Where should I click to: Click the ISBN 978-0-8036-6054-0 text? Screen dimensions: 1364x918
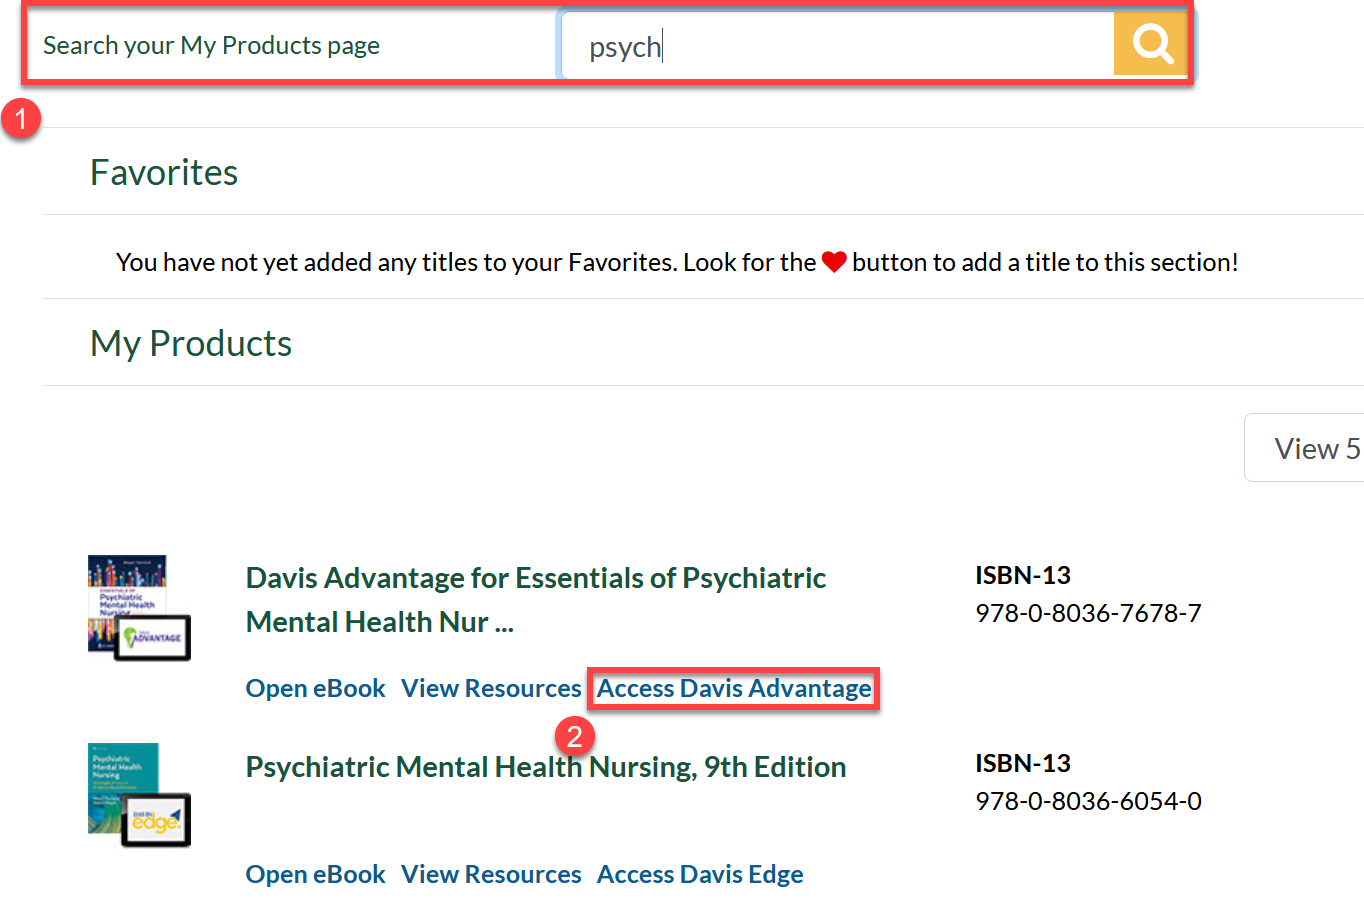pyautogui.click(x=1087, y=800)
